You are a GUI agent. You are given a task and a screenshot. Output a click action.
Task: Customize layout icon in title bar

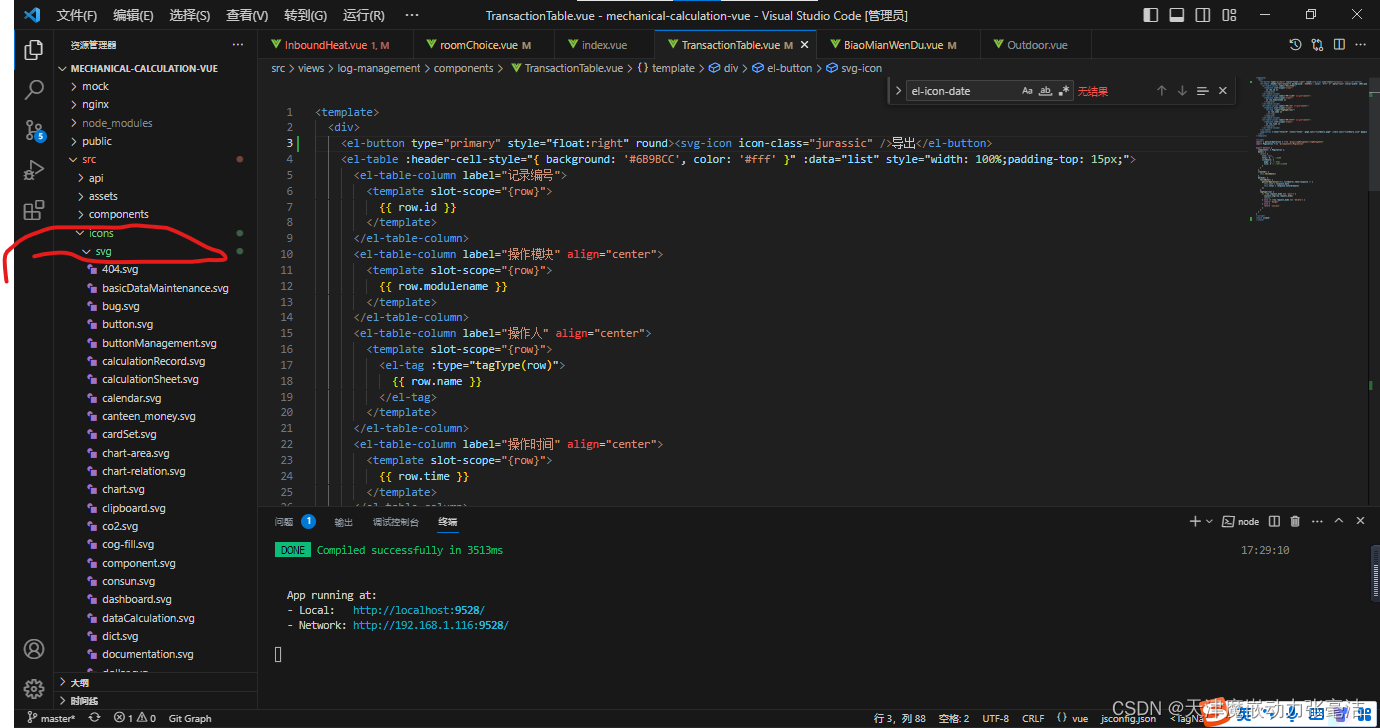click(1229, 15)
